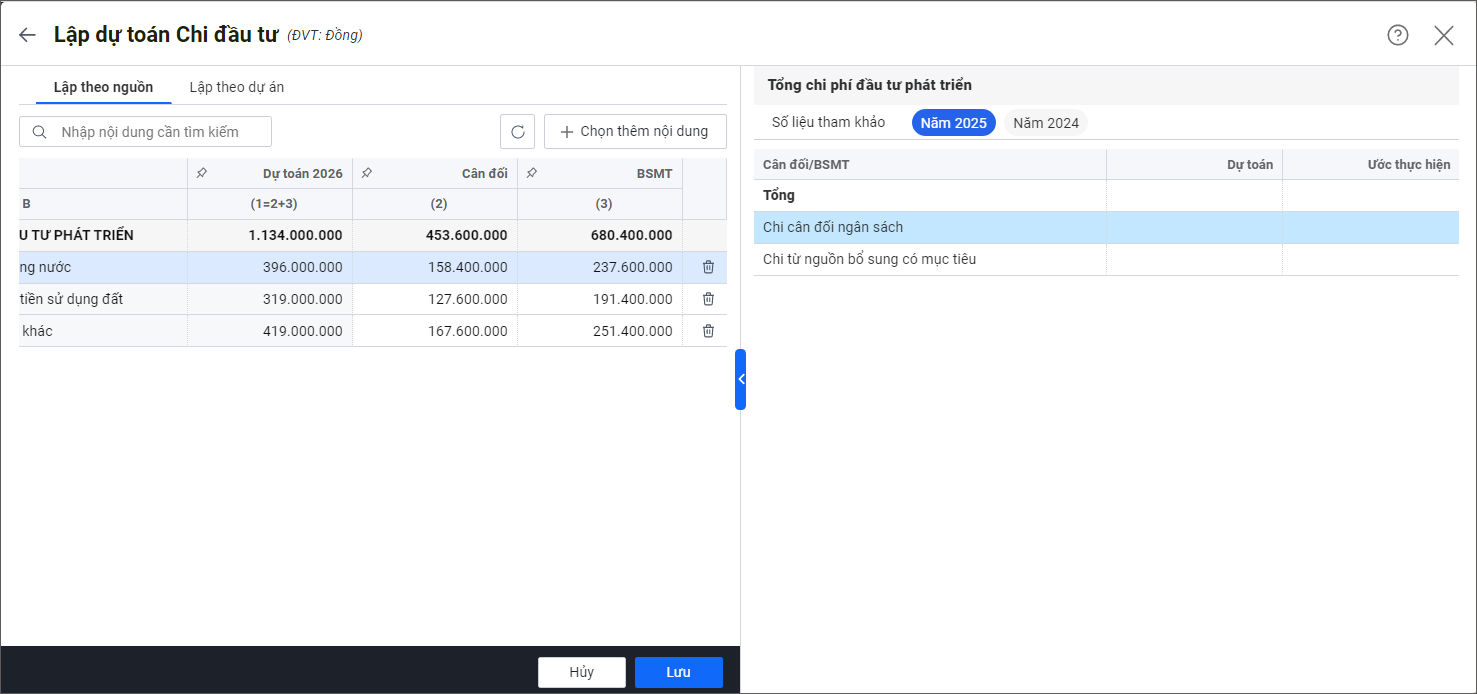1477x694 pixels.
Task: Switch to Lập theo dự án tab
Action: [x=237, y=87]
